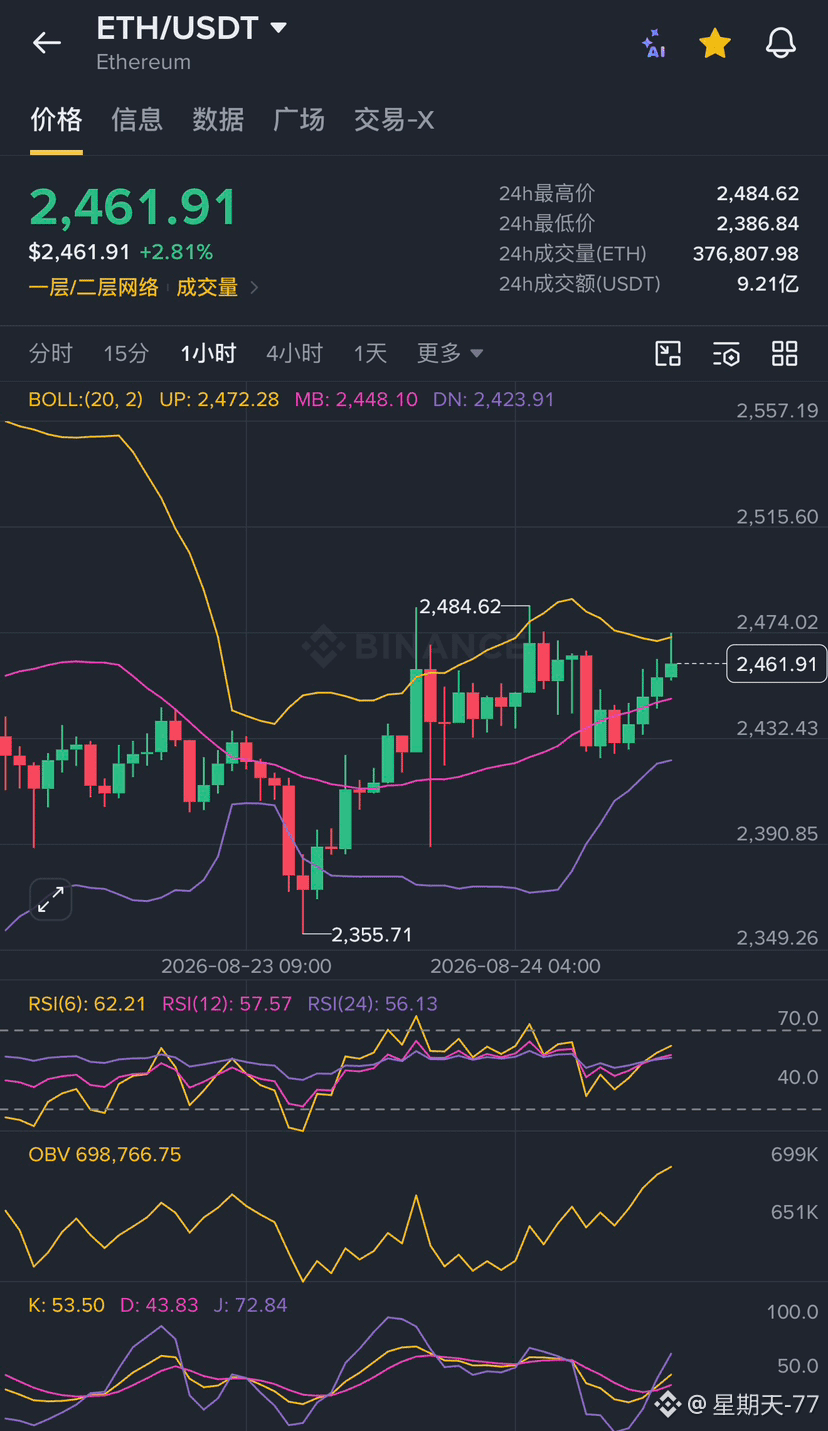828x1431 pixels.
Task: Tap the J: 72.84 value
Action: pos(250,1305)
